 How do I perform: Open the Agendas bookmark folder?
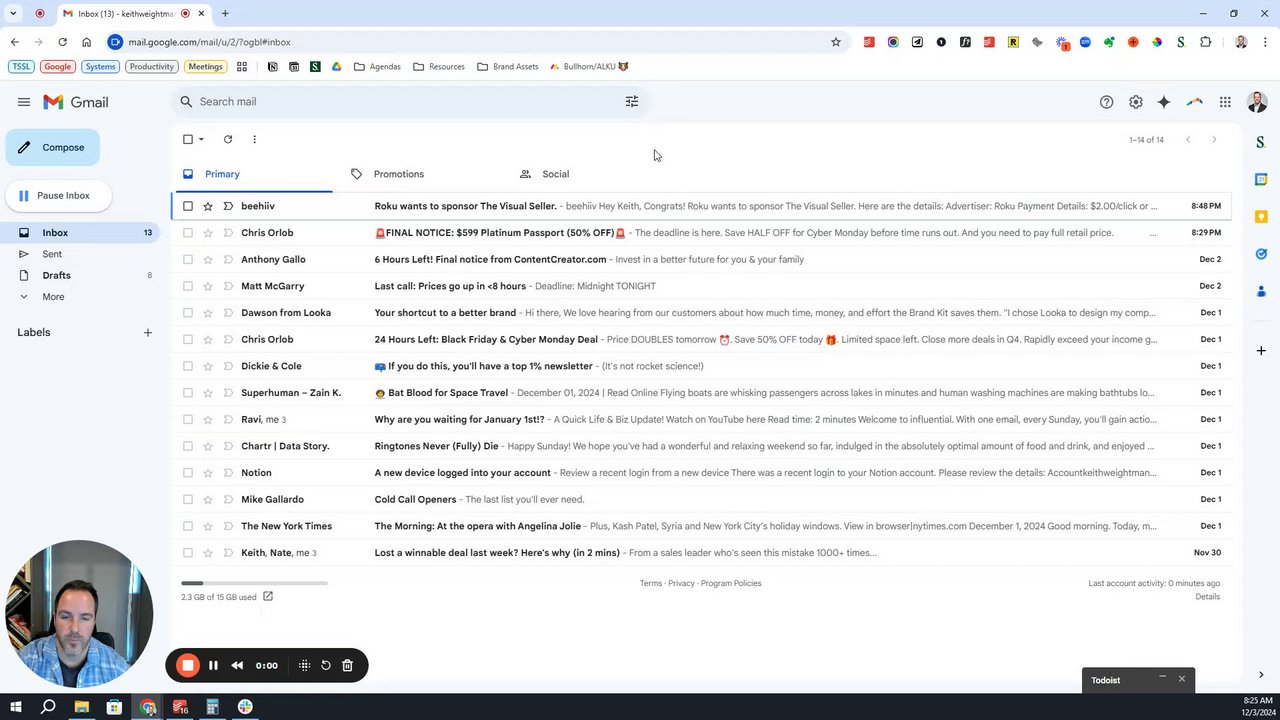(377, 67)
